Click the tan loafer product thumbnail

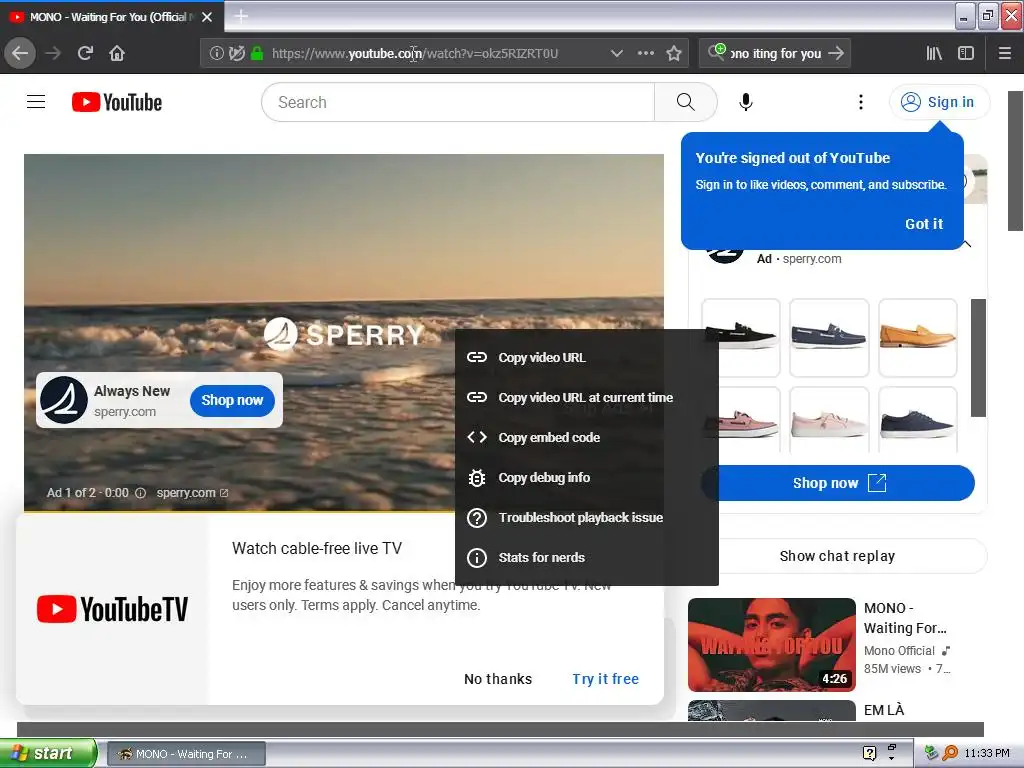[918, 338]
